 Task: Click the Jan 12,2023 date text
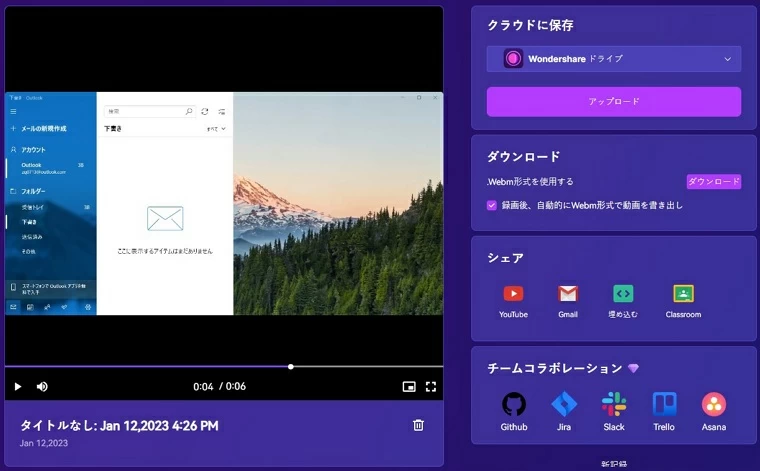[x=44, y=443]
